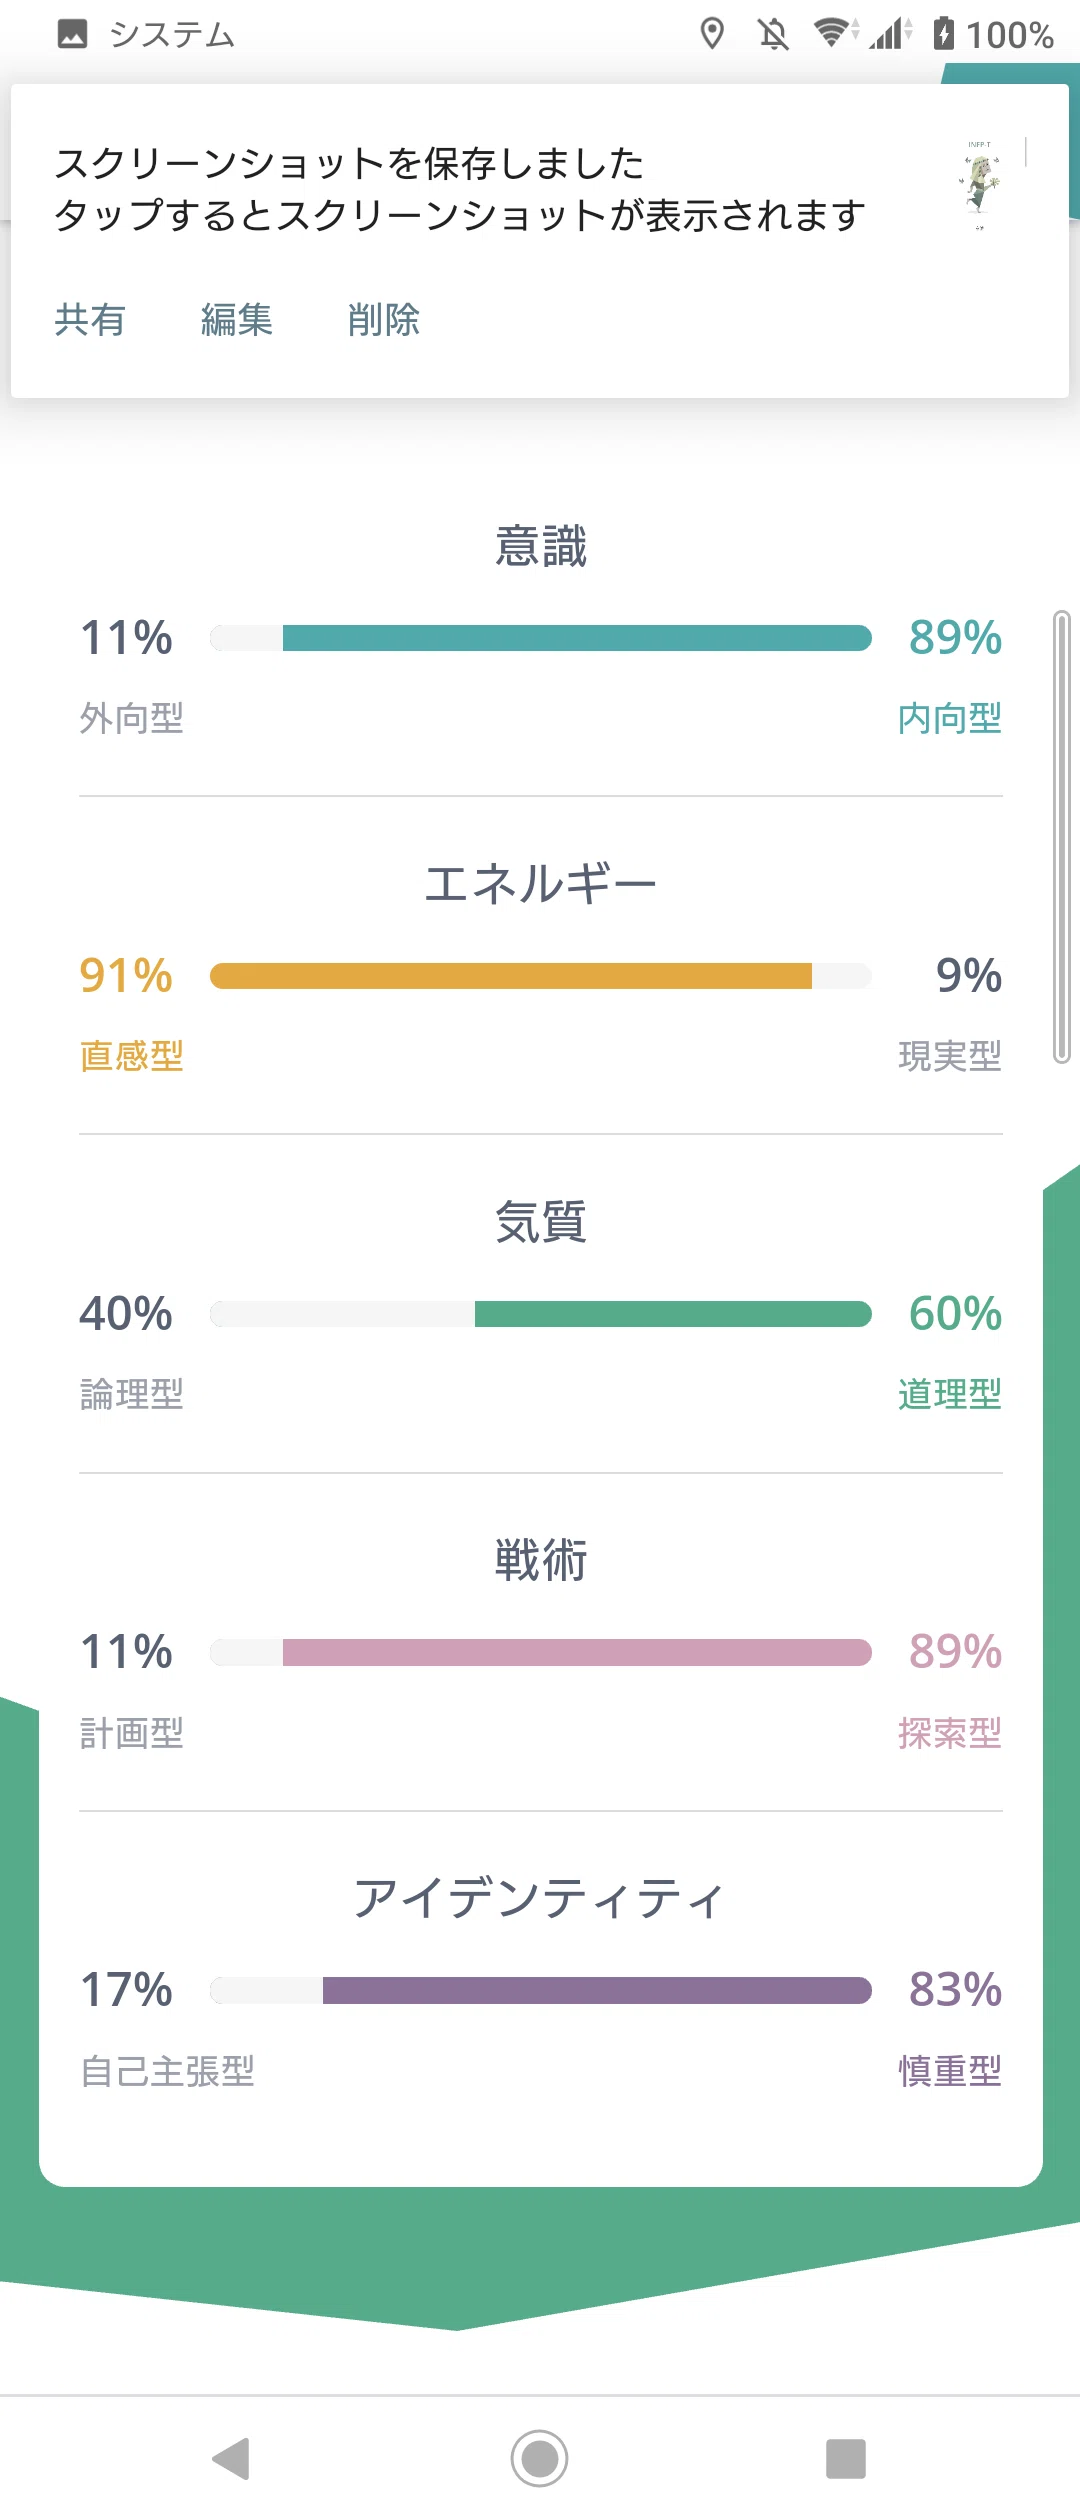The height and width of the screenshot is (2520, 1080).
Task: Tap the Android home circle icon
Action: [540, 2458]
